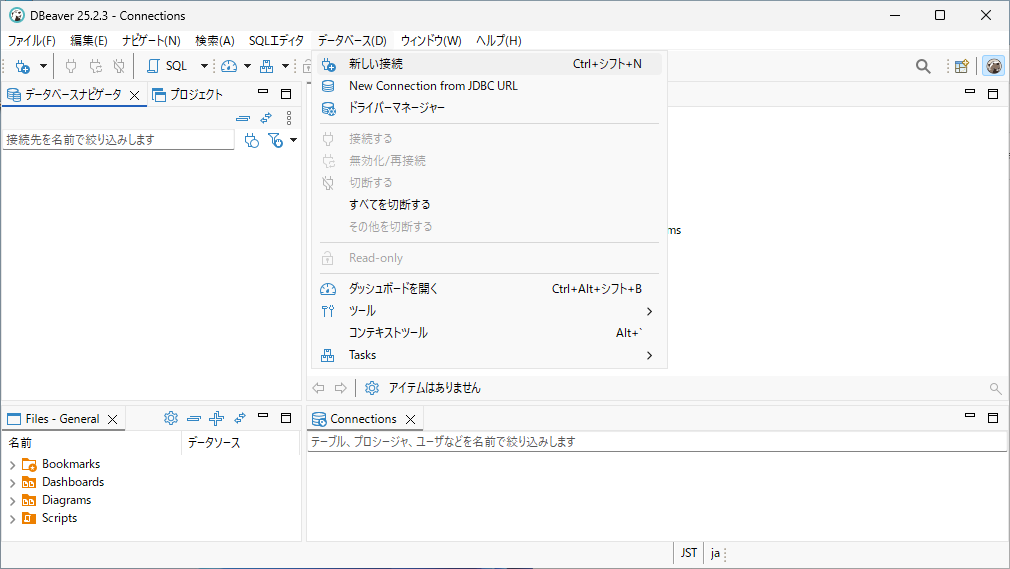Toggle link with editor in Navigator
Image resolution: width=1010 pixels, height=569 pixels.
point(266,119)
